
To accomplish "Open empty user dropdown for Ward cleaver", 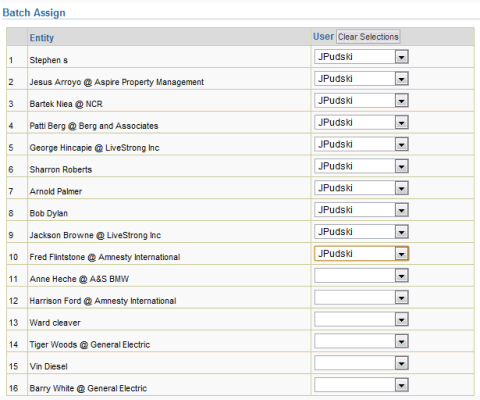I will 361,319.
